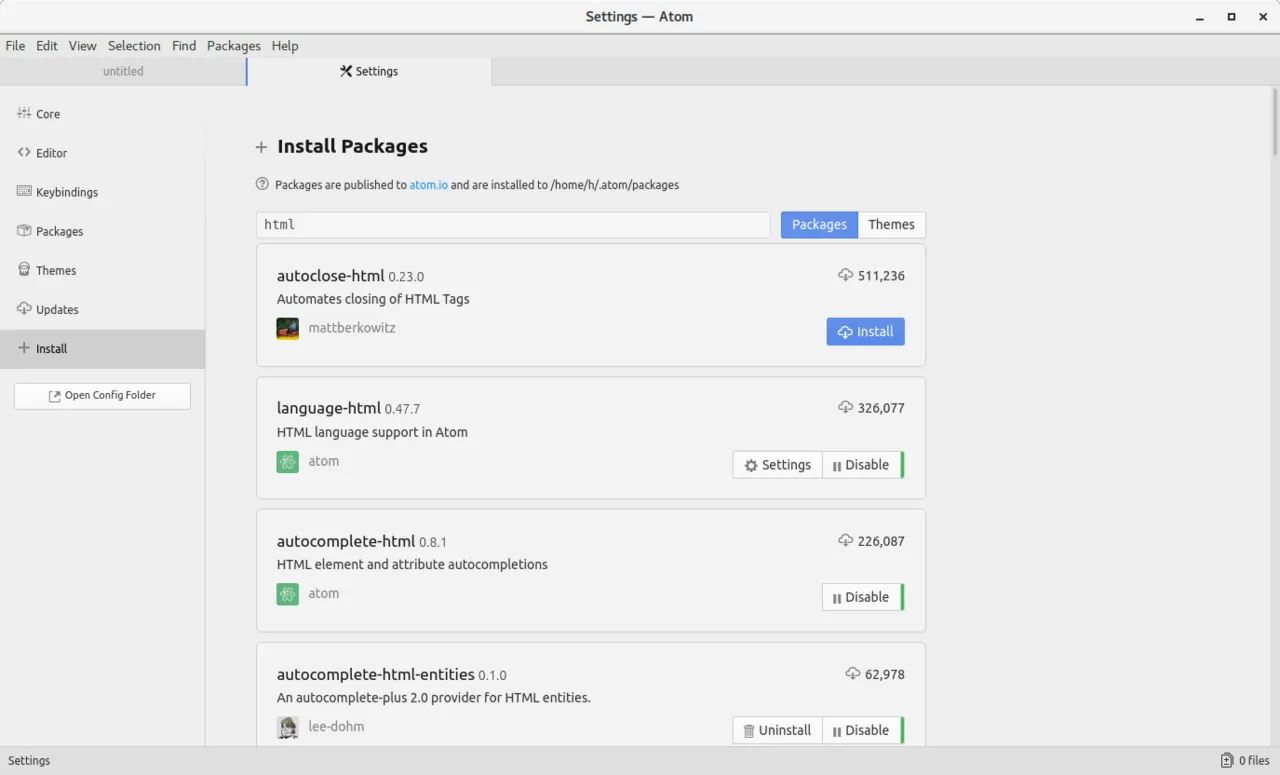Open the autocomplete-html package title

[x=346, y=541]
